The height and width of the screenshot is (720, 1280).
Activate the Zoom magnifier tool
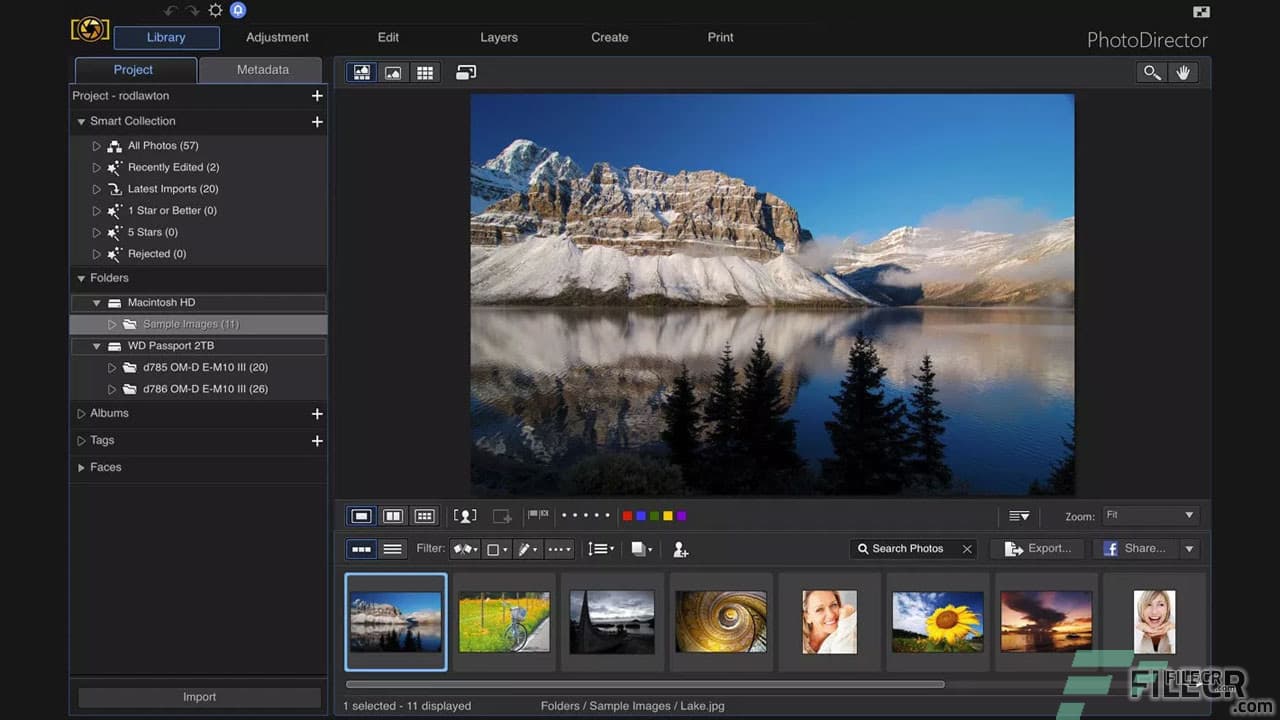(1151, 72)
